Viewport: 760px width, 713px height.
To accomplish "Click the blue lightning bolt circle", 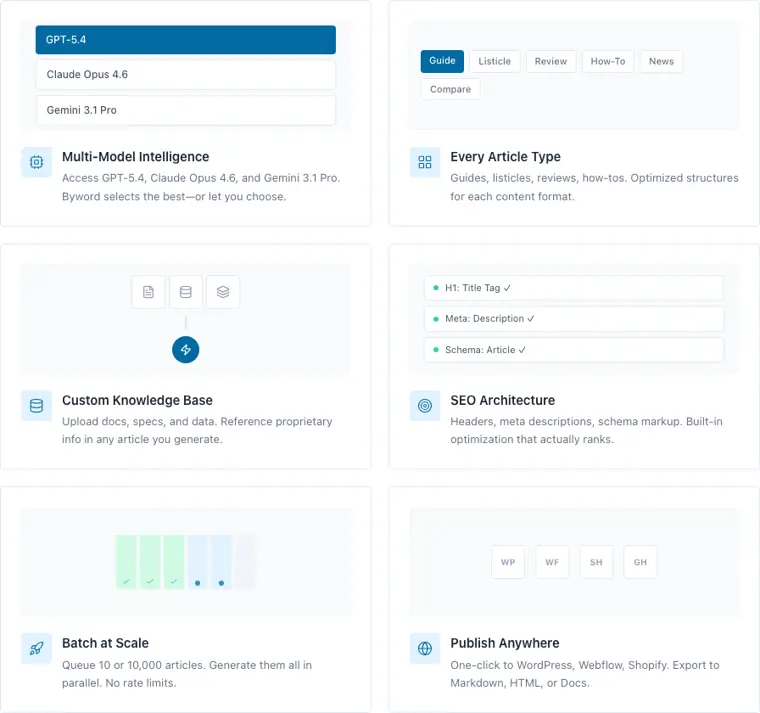I will [186, 349].
